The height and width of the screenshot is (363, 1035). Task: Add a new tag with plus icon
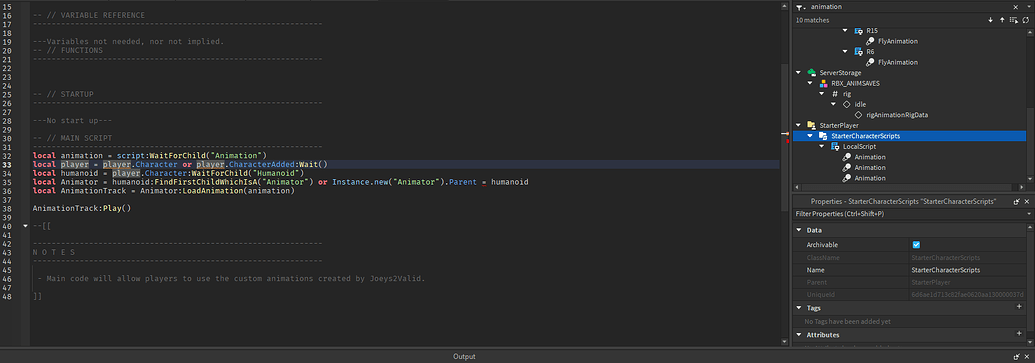tap(1018, 308)
